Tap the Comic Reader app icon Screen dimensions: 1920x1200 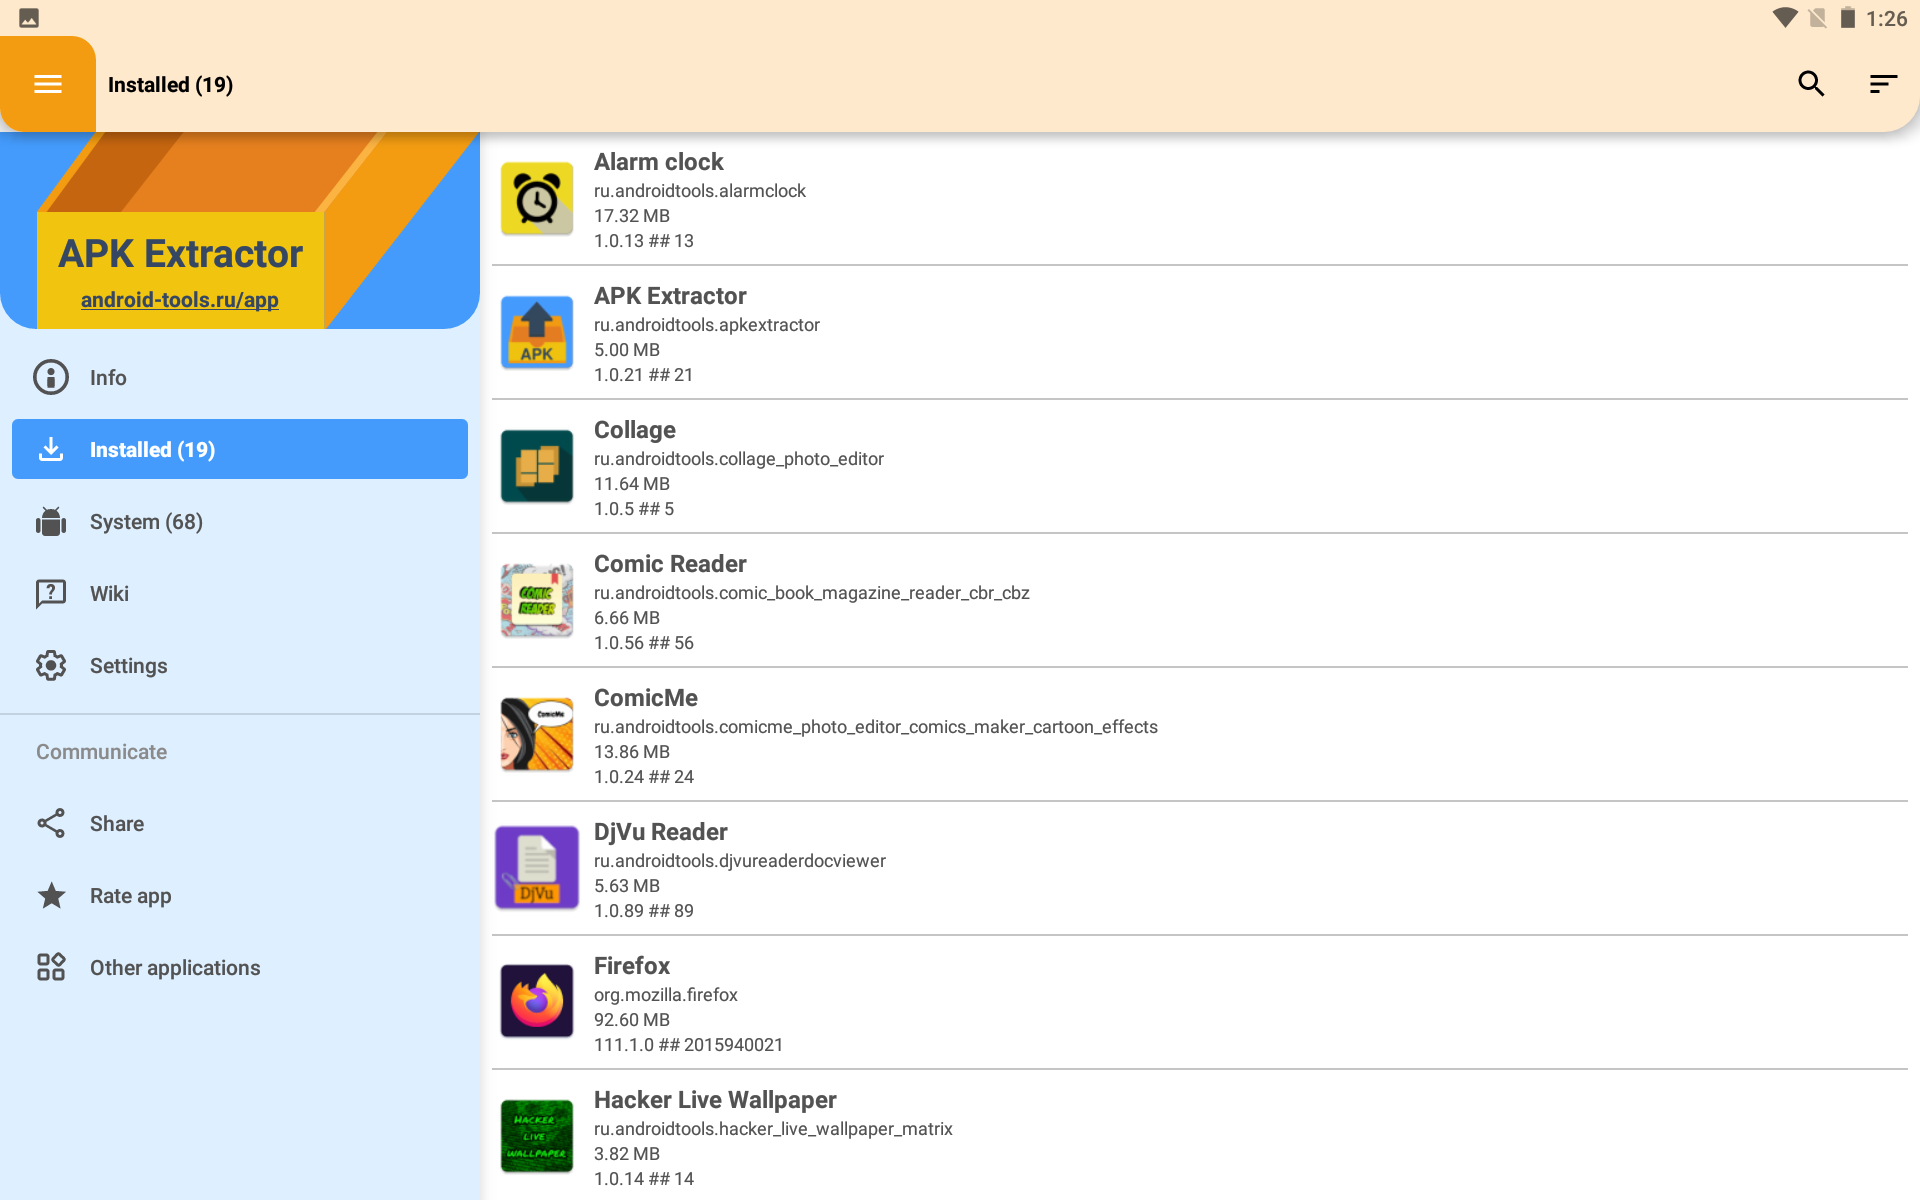[x=537, y=601]
